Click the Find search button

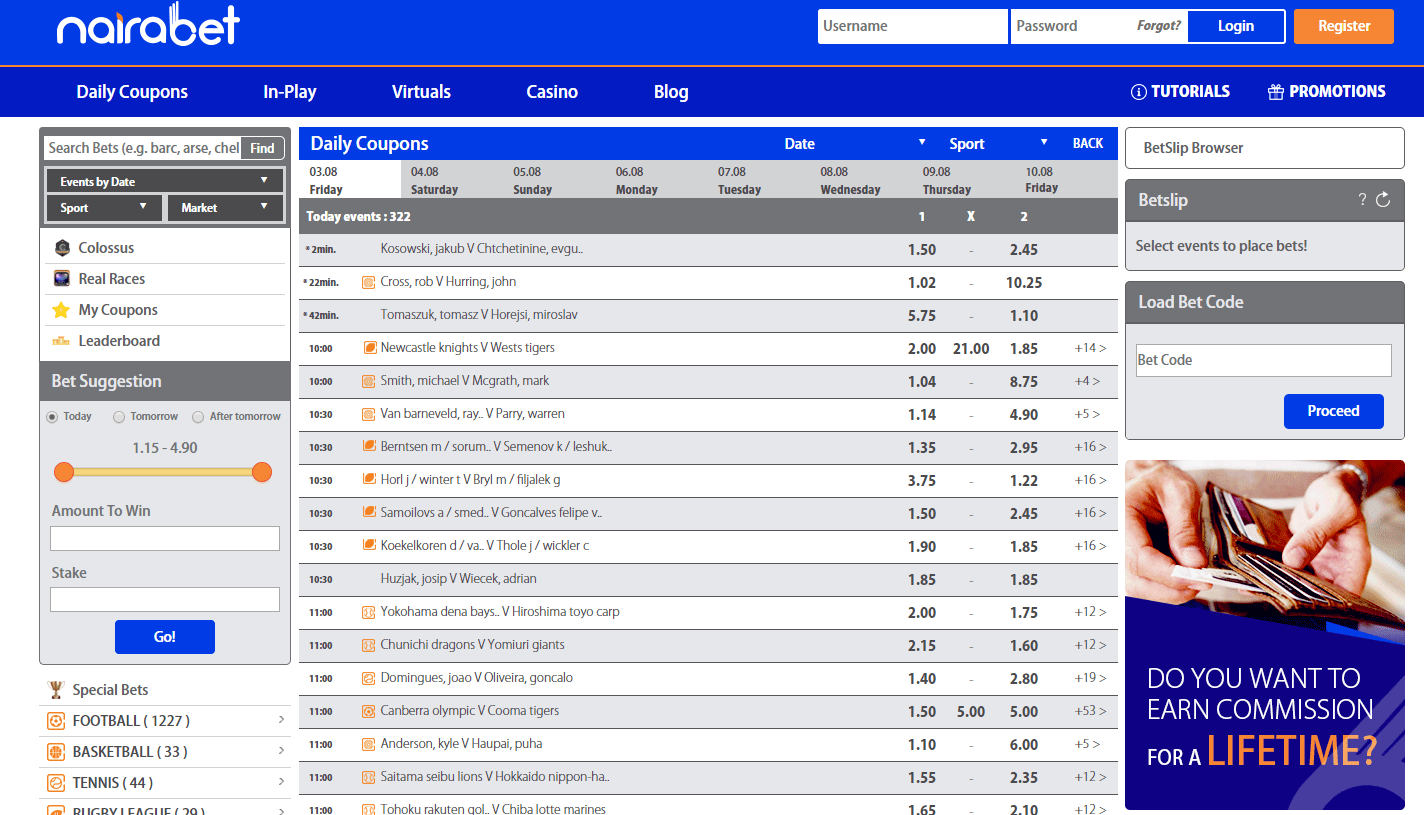[x=262, y=148]
